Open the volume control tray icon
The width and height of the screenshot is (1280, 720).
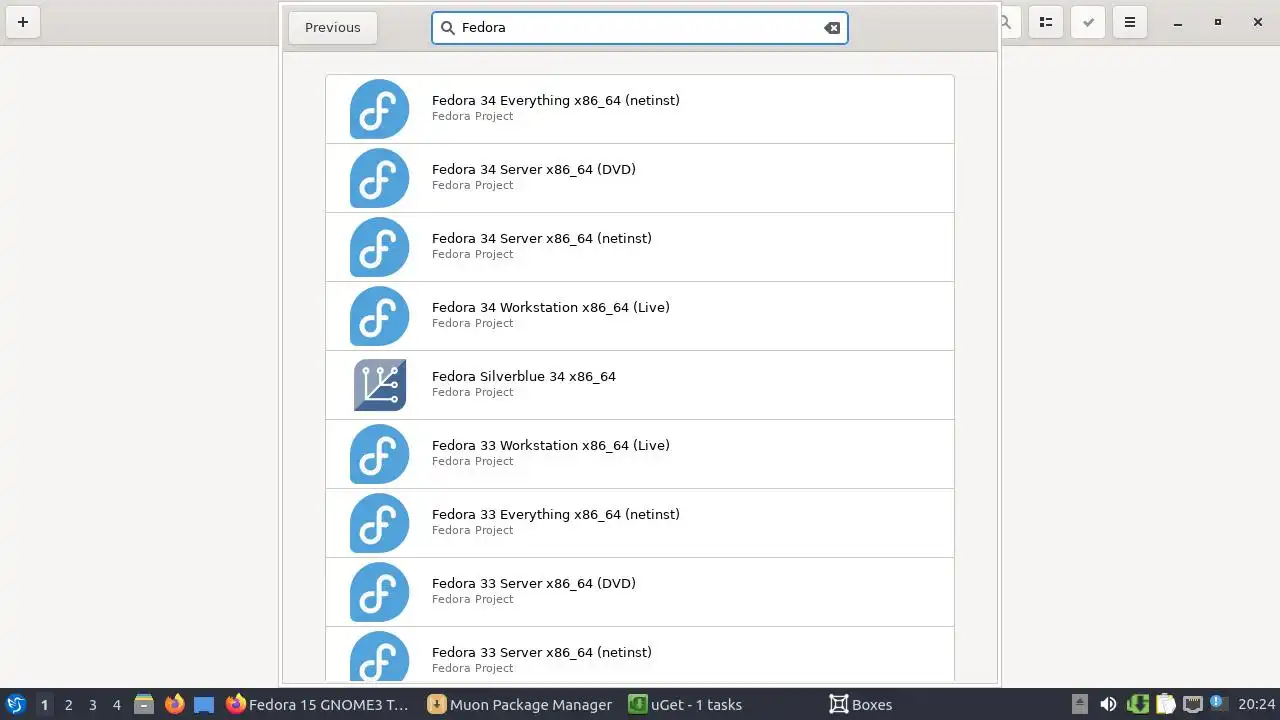(1108, 705)
